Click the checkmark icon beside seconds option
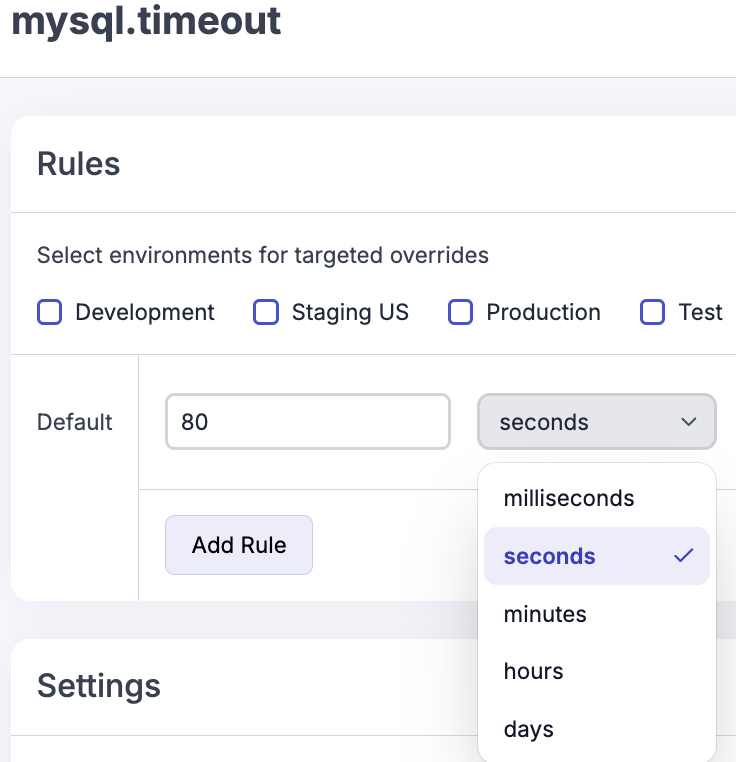The height and width of the screenshot is (762, 736). pos(684,556)
